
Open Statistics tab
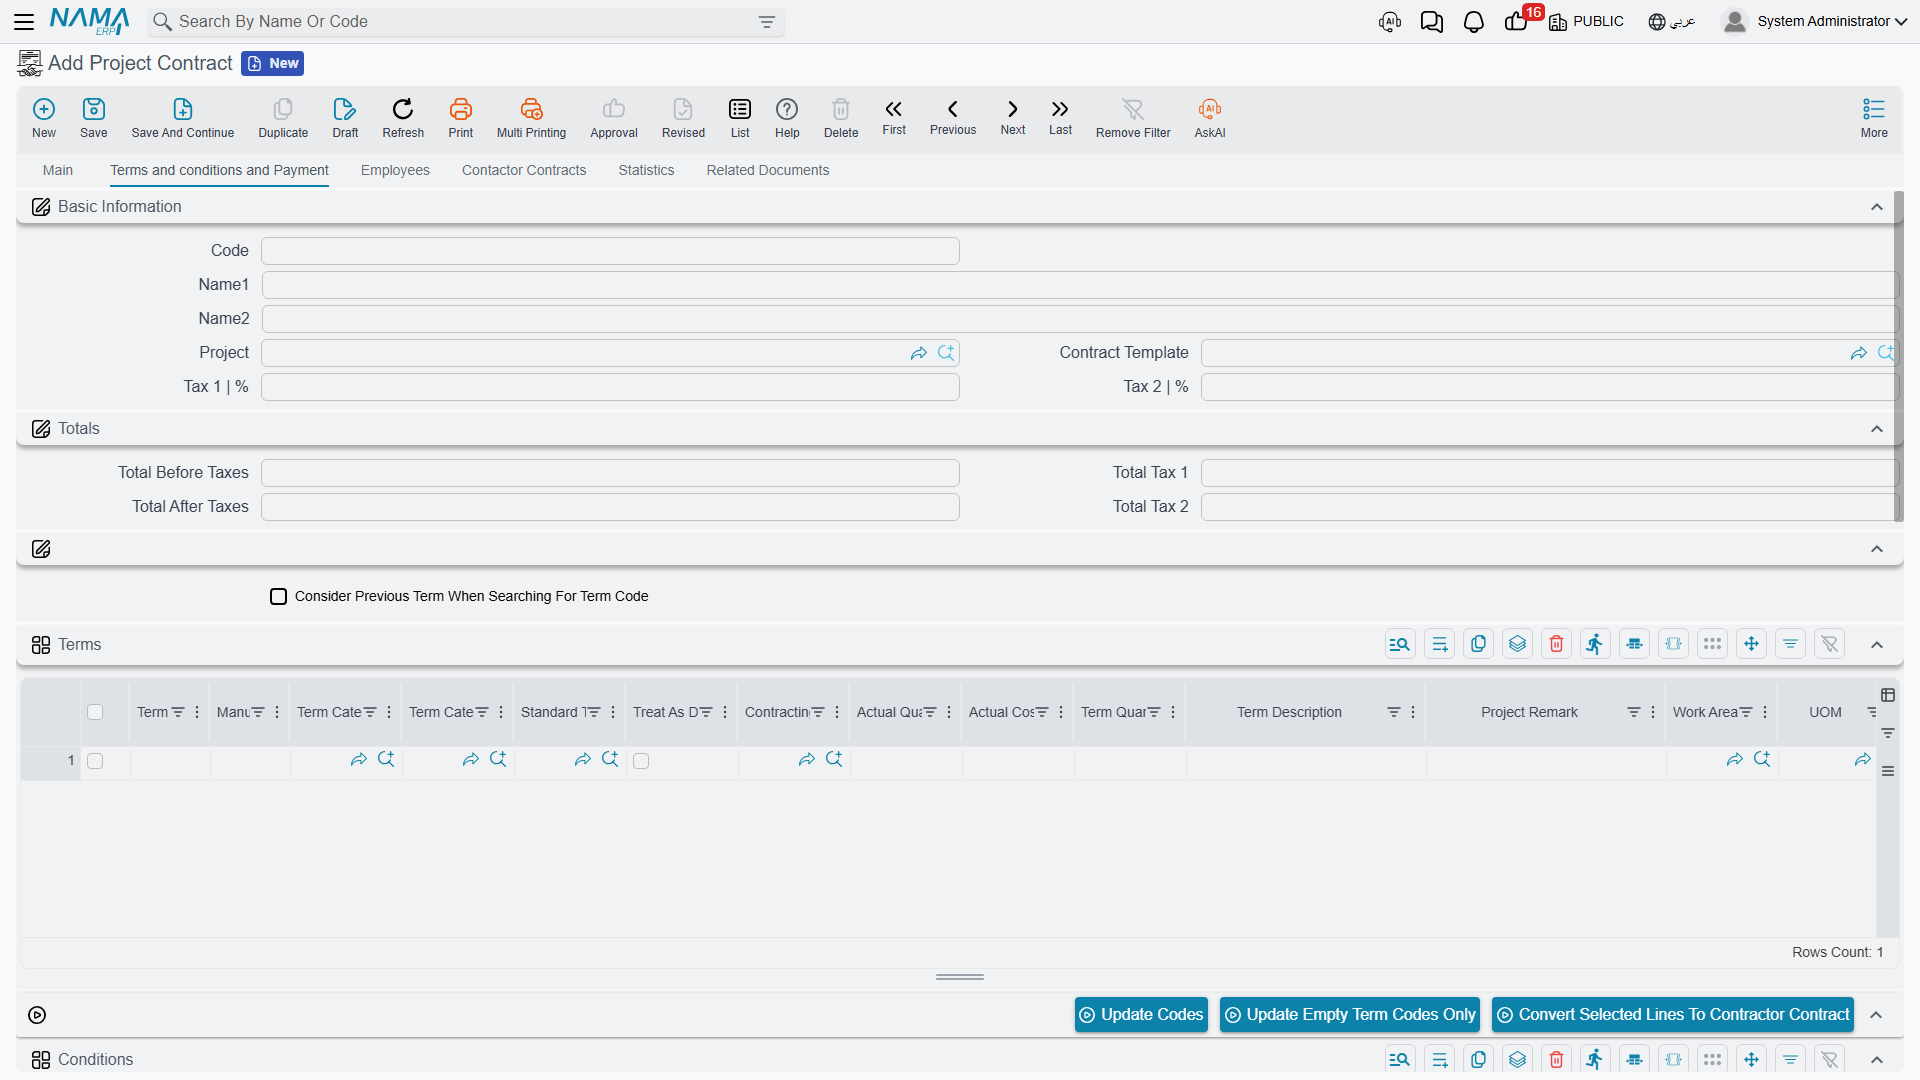pos(646,170)
